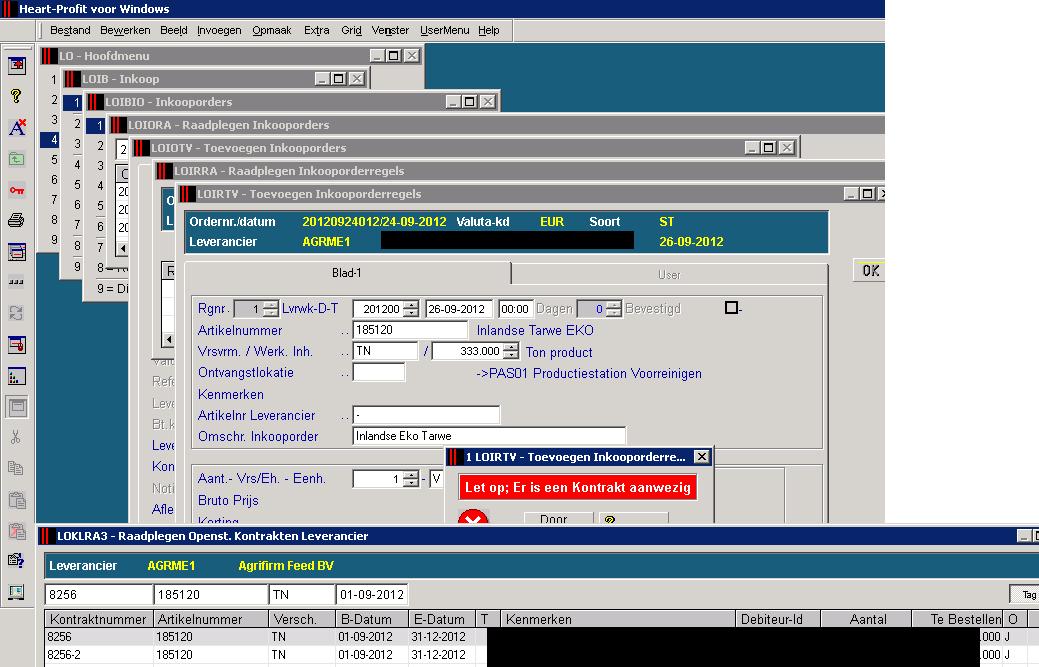Click the letter A with red X icon
This screenshot has height=667, width=1039.
click(x=17, y=127)
